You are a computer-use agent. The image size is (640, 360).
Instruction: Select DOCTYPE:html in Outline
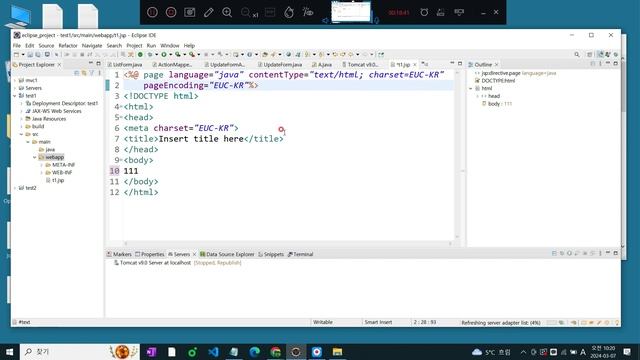pos(495,81)
